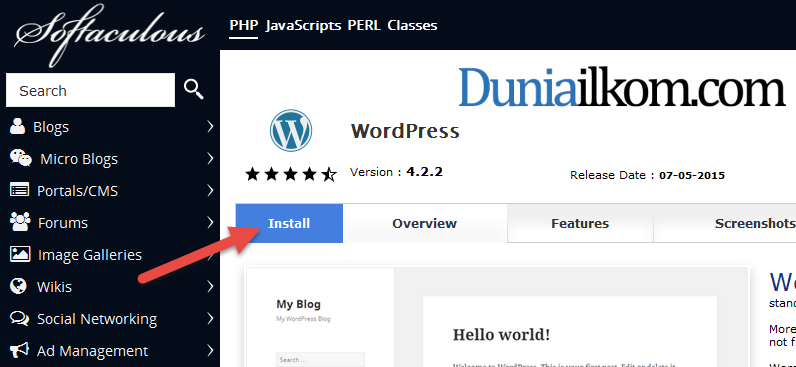
Task: Select the PHP scripts tab
Action: (244, 25)
